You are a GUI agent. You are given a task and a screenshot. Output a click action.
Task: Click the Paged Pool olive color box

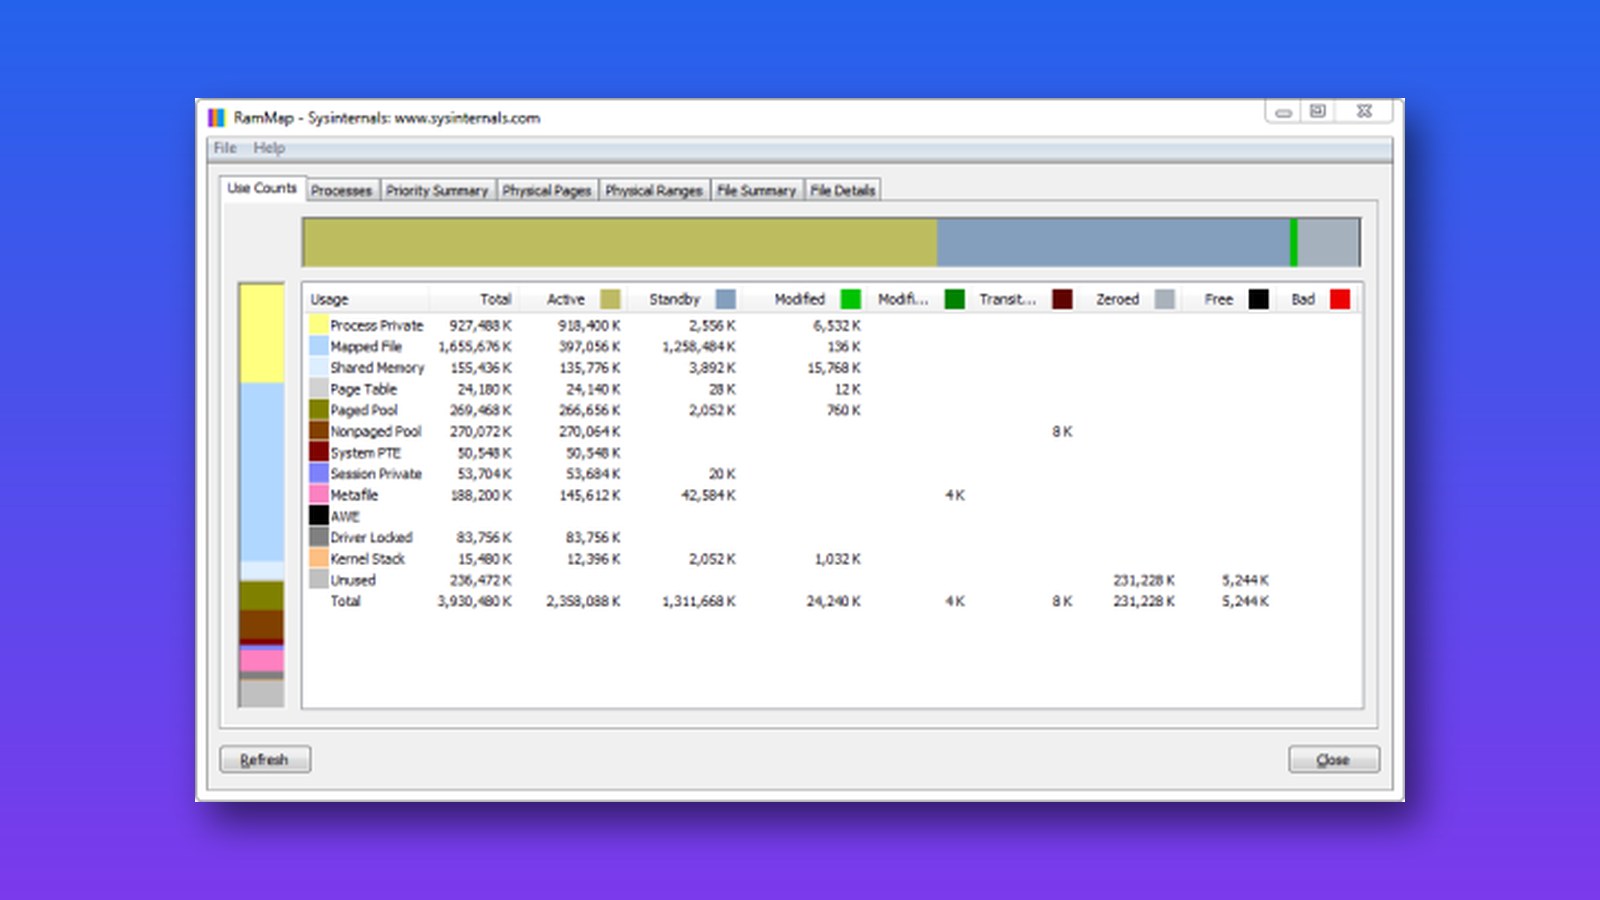(319, 410)
